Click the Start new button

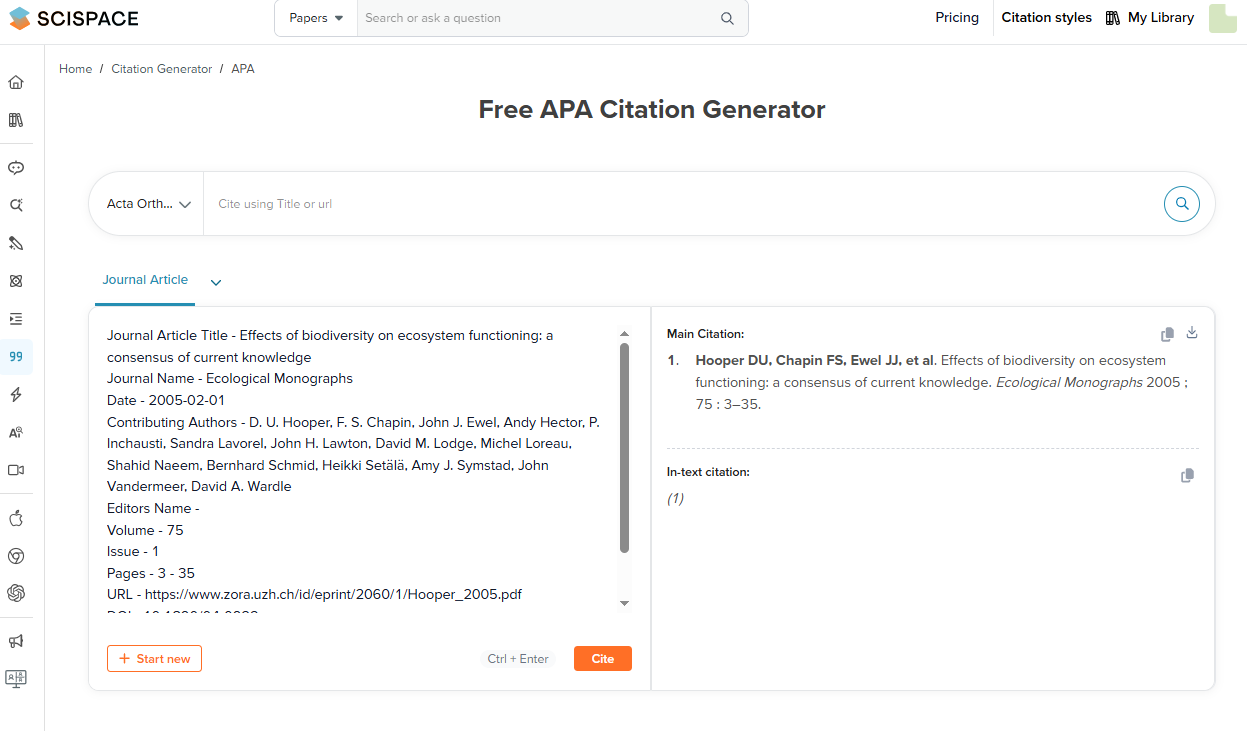[x=154, y=658]
